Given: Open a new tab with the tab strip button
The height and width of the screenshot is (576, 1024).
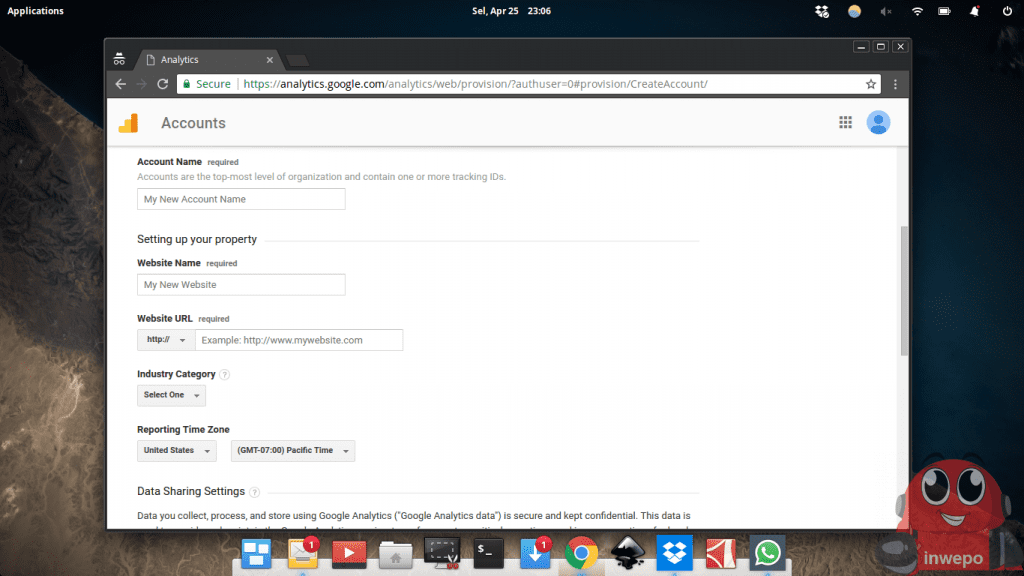Looking at the screenshot, I should click(x=298, y=61).
